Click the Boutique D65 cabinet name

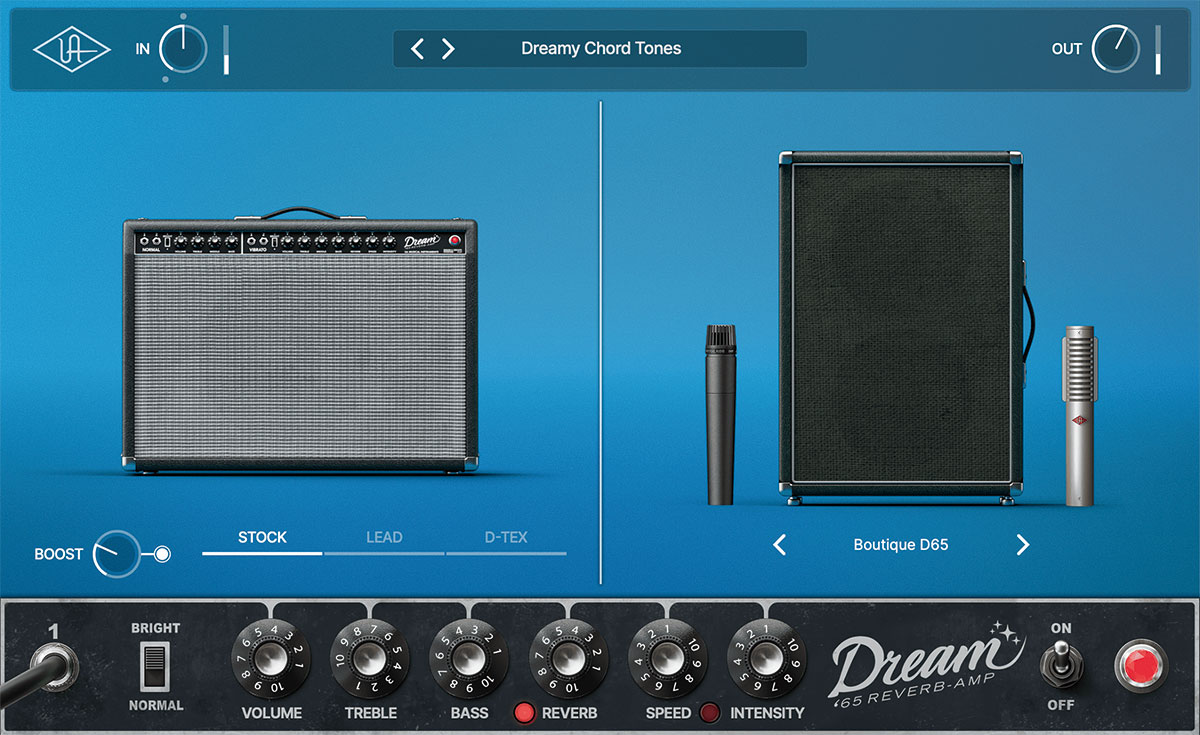pos(901,545)
